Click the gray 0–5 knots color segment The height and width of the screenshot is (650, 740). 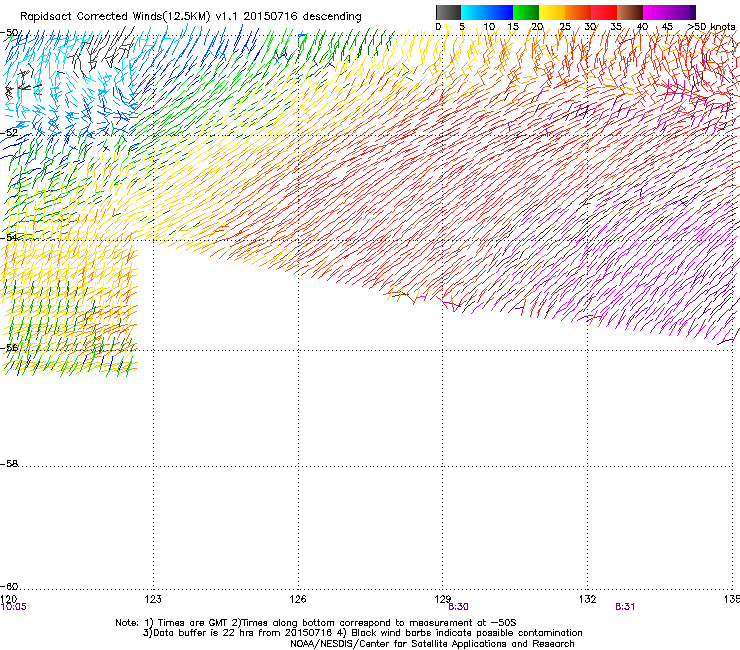click(x=449, y=12)
